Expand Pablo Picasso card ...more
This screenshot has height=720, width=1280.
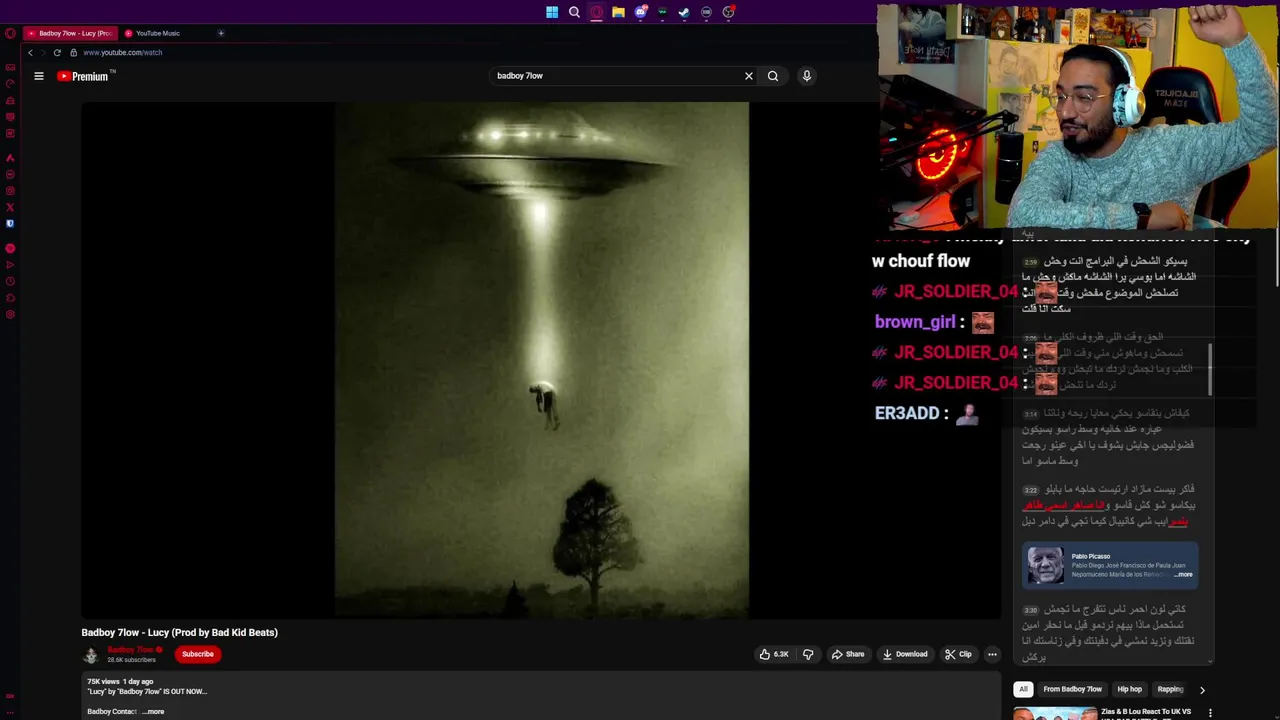[x=1183, y=574]
